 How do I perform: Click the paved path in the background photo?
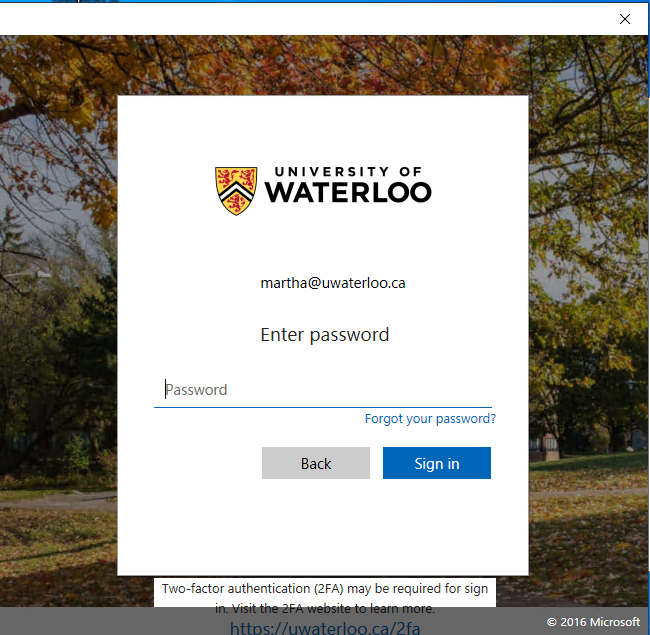coord(60,500)
